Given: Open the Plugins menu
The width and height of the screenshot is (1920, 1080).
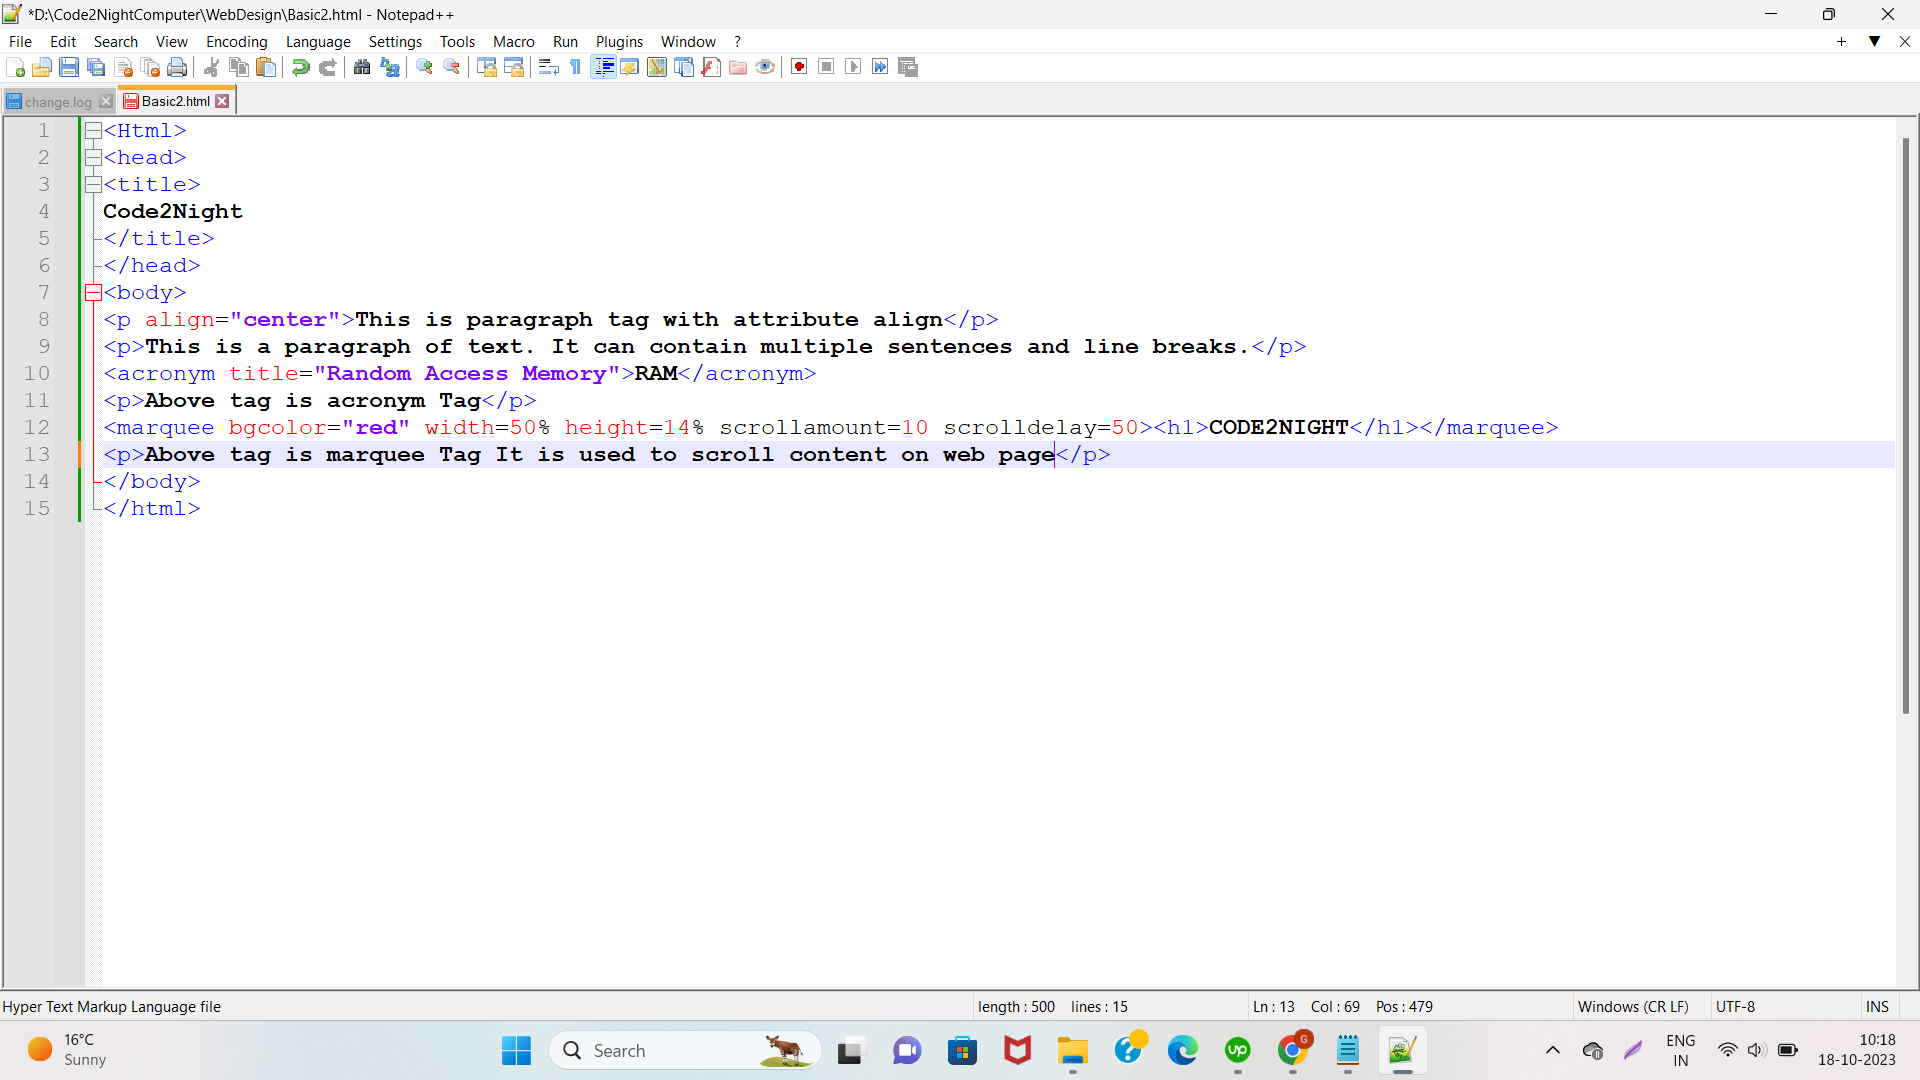Looking at the screenshot, I should click(619, 41).
